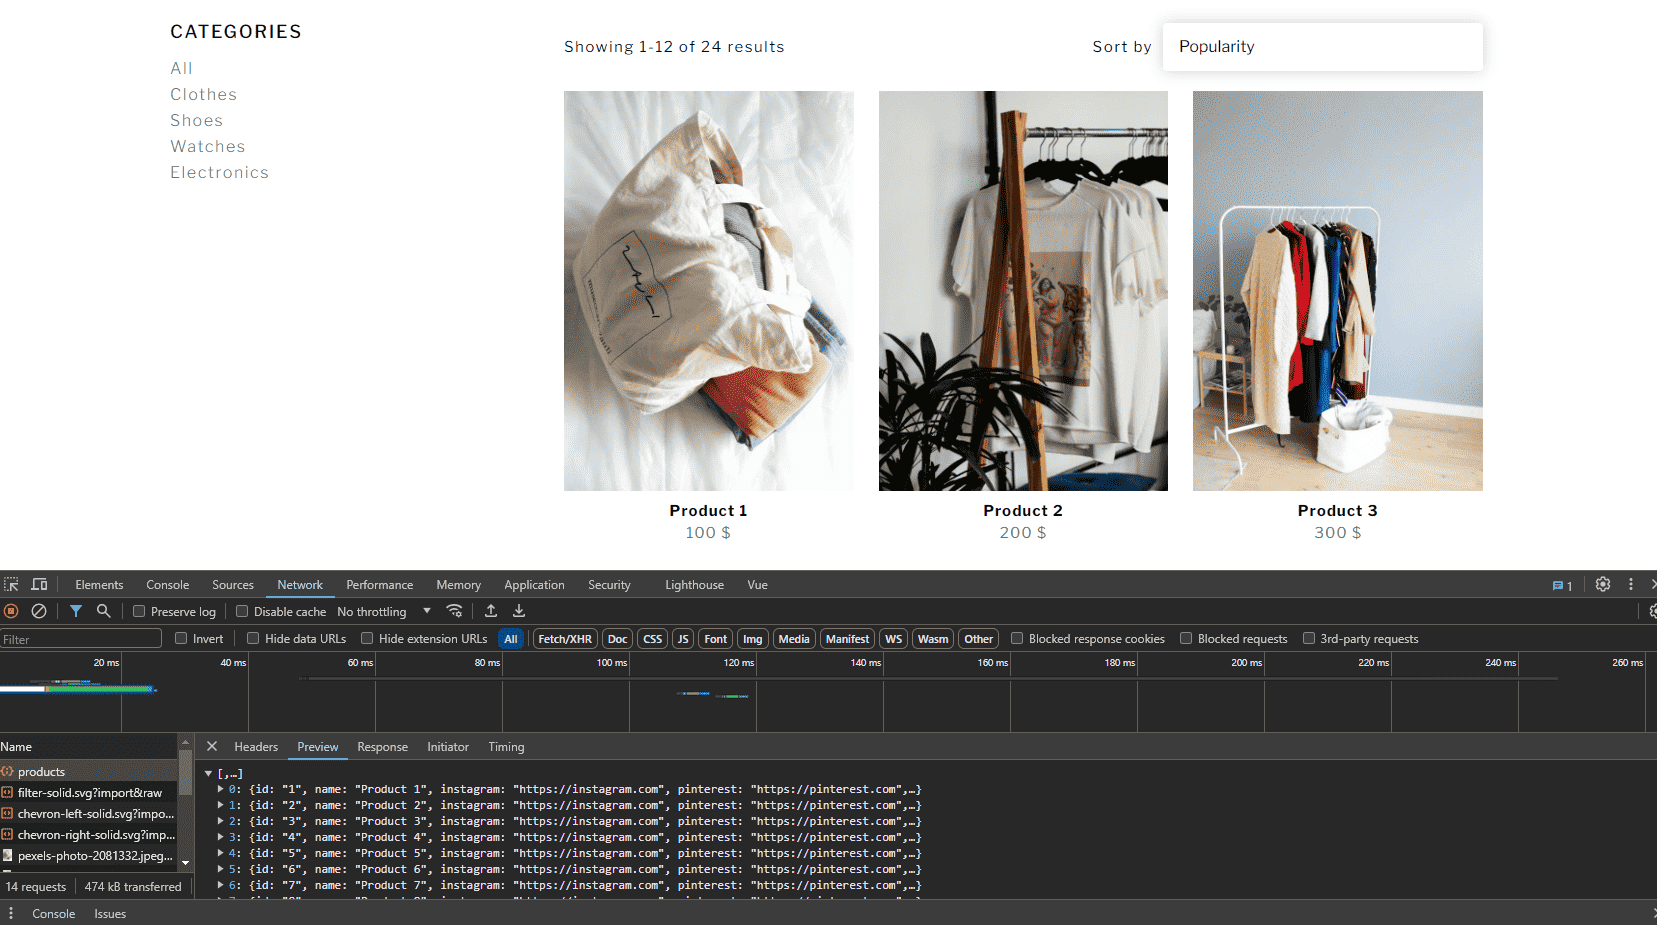Show the request Timing tab
The width and height of the screenshot is (1660, 926).
click(506, 747)
